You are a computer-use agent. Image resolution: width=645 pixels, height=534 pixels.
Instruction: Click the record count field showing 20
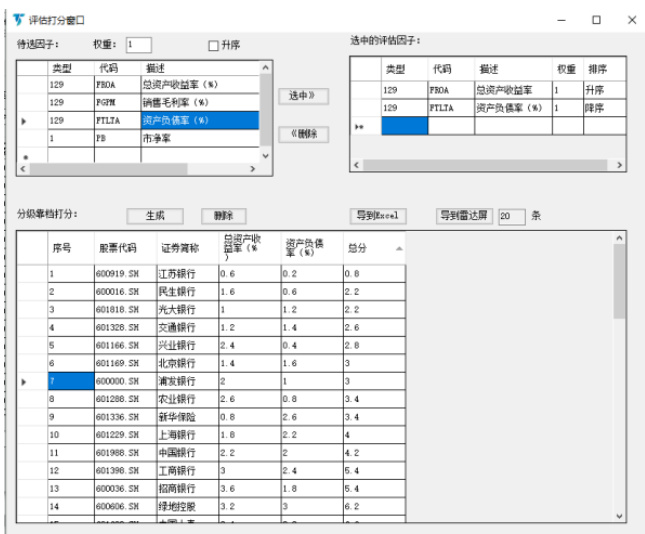point(510,216)
